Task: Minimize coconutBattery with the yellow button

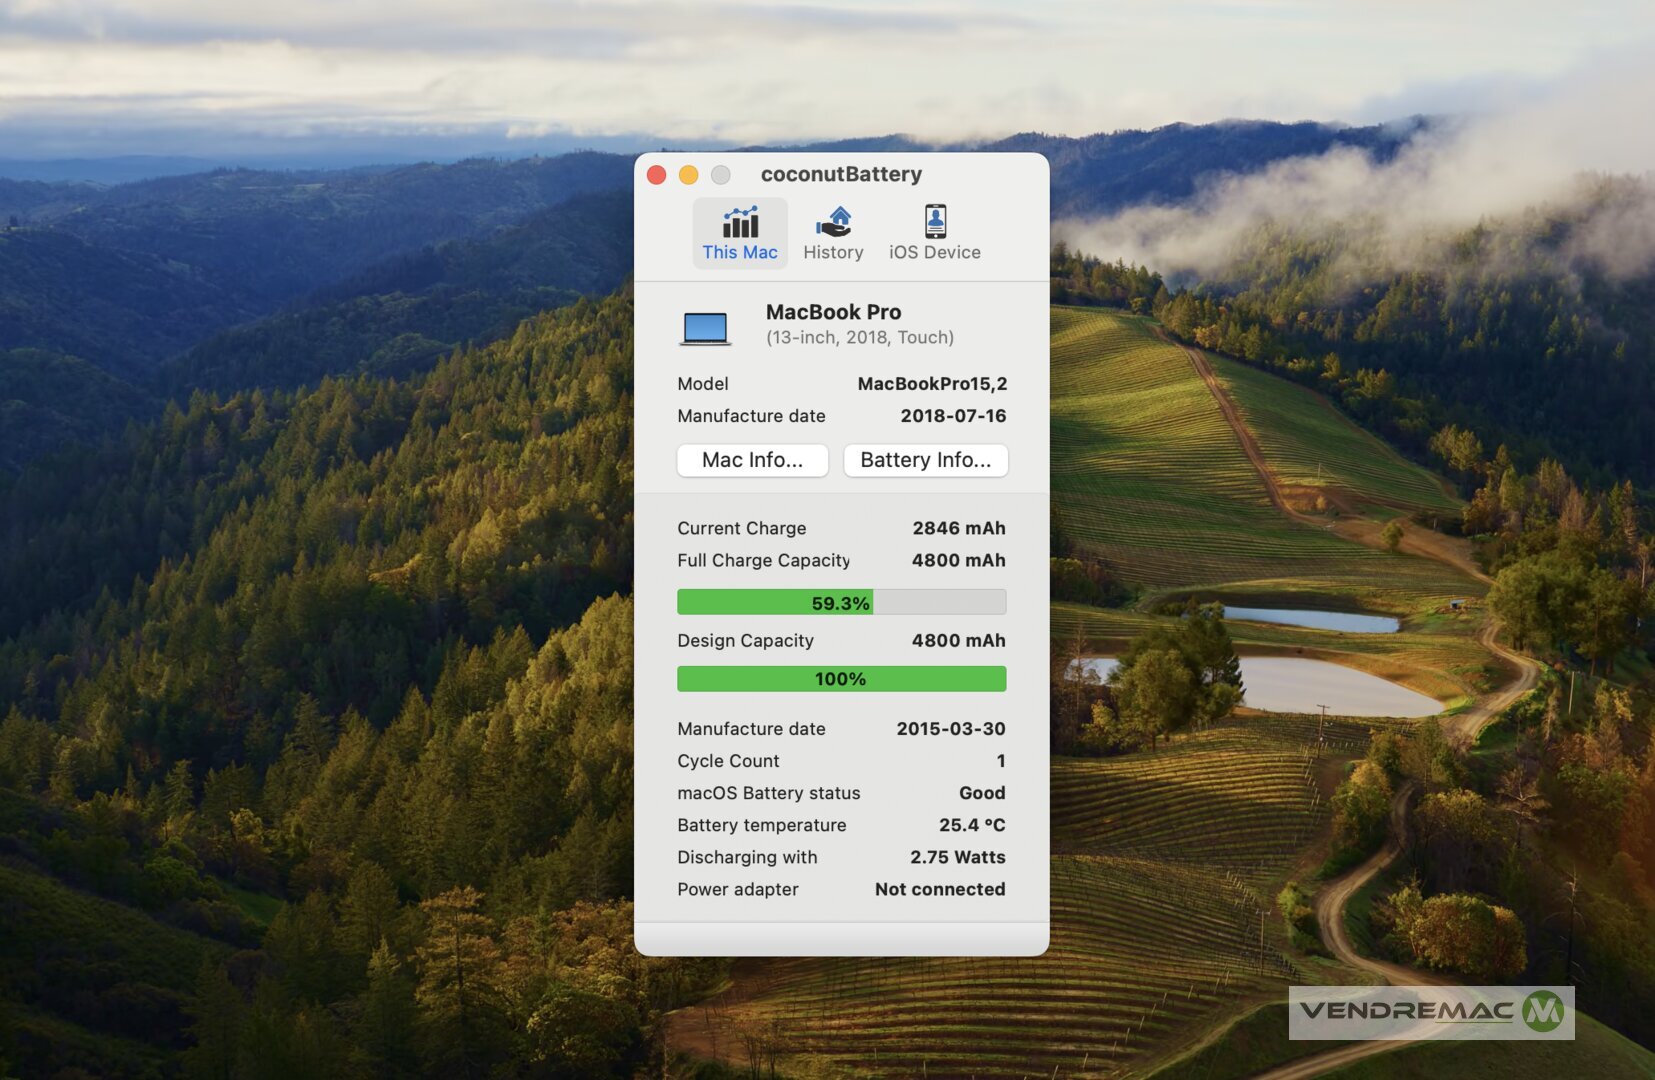Action: pyautogui.click(x=689, y=175)
